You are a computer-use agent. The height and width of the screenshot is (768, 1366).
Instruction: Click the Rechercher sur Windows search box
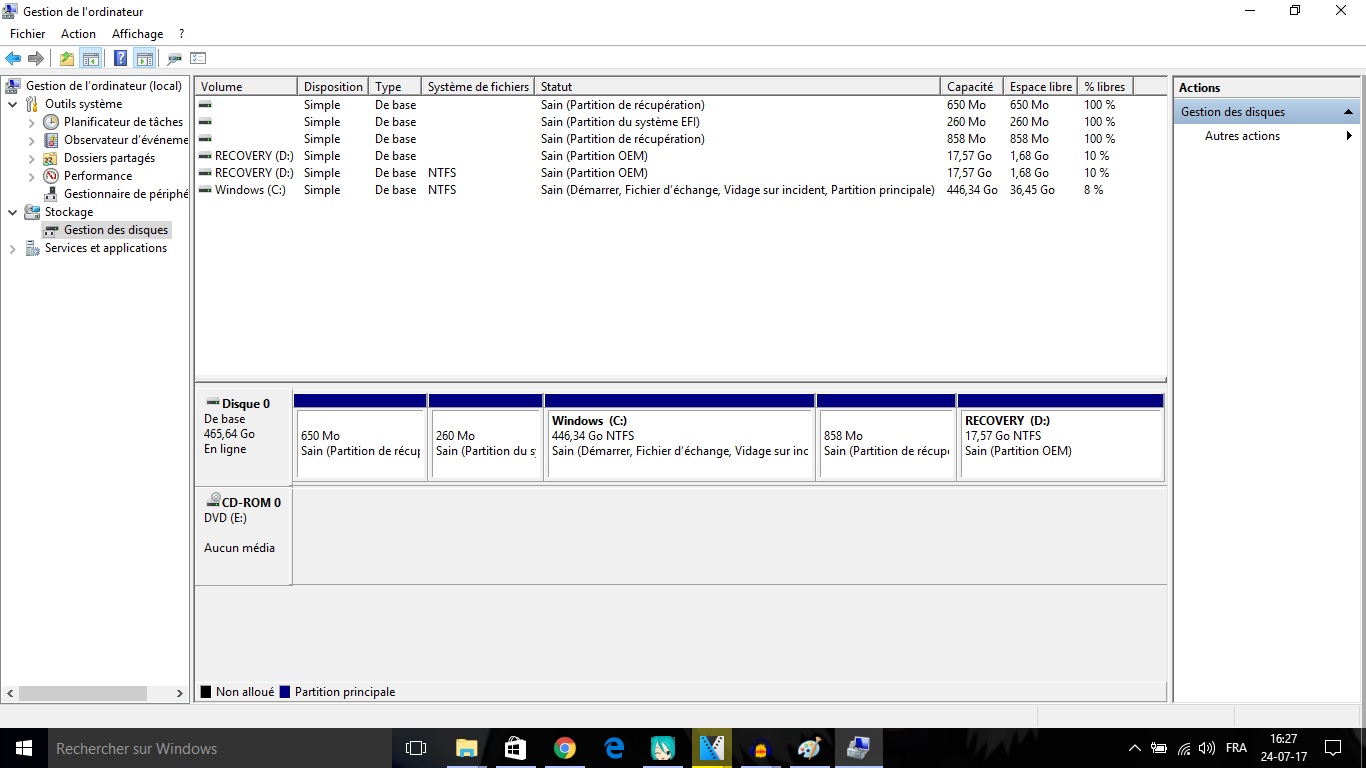point(220,748)
